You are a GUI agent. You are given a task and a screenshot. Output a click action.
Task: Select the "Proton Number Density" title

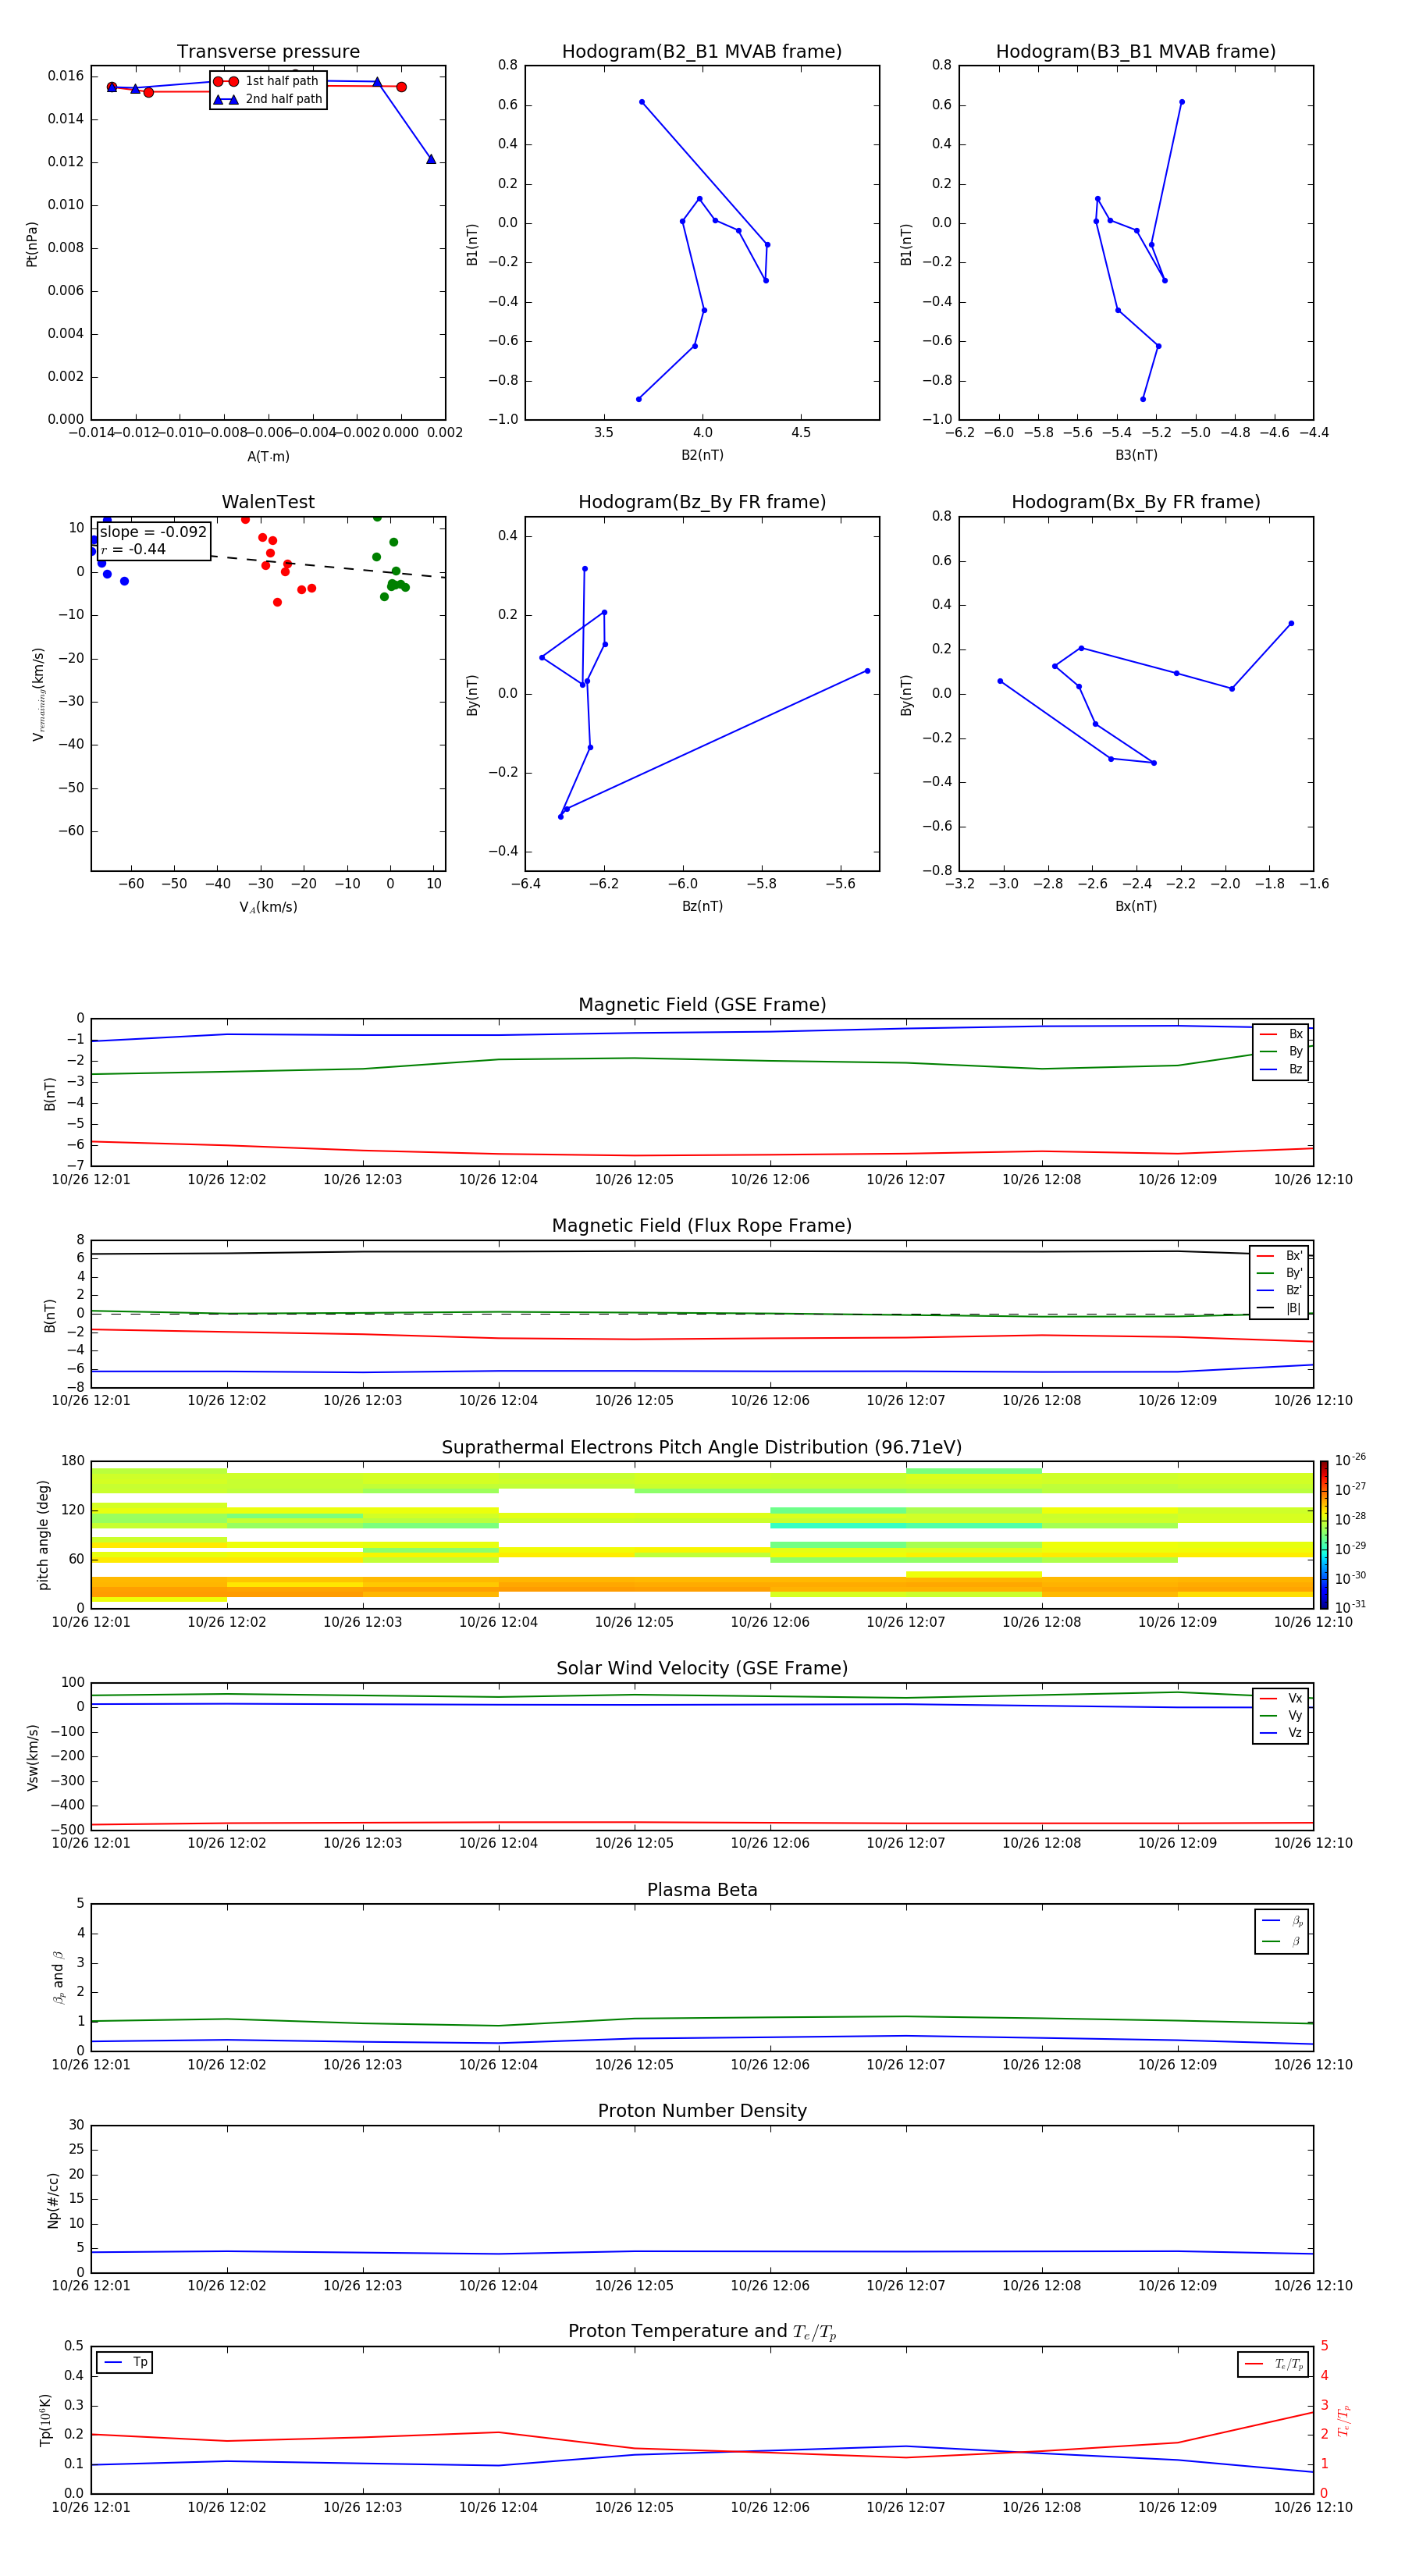[702, 2111]
